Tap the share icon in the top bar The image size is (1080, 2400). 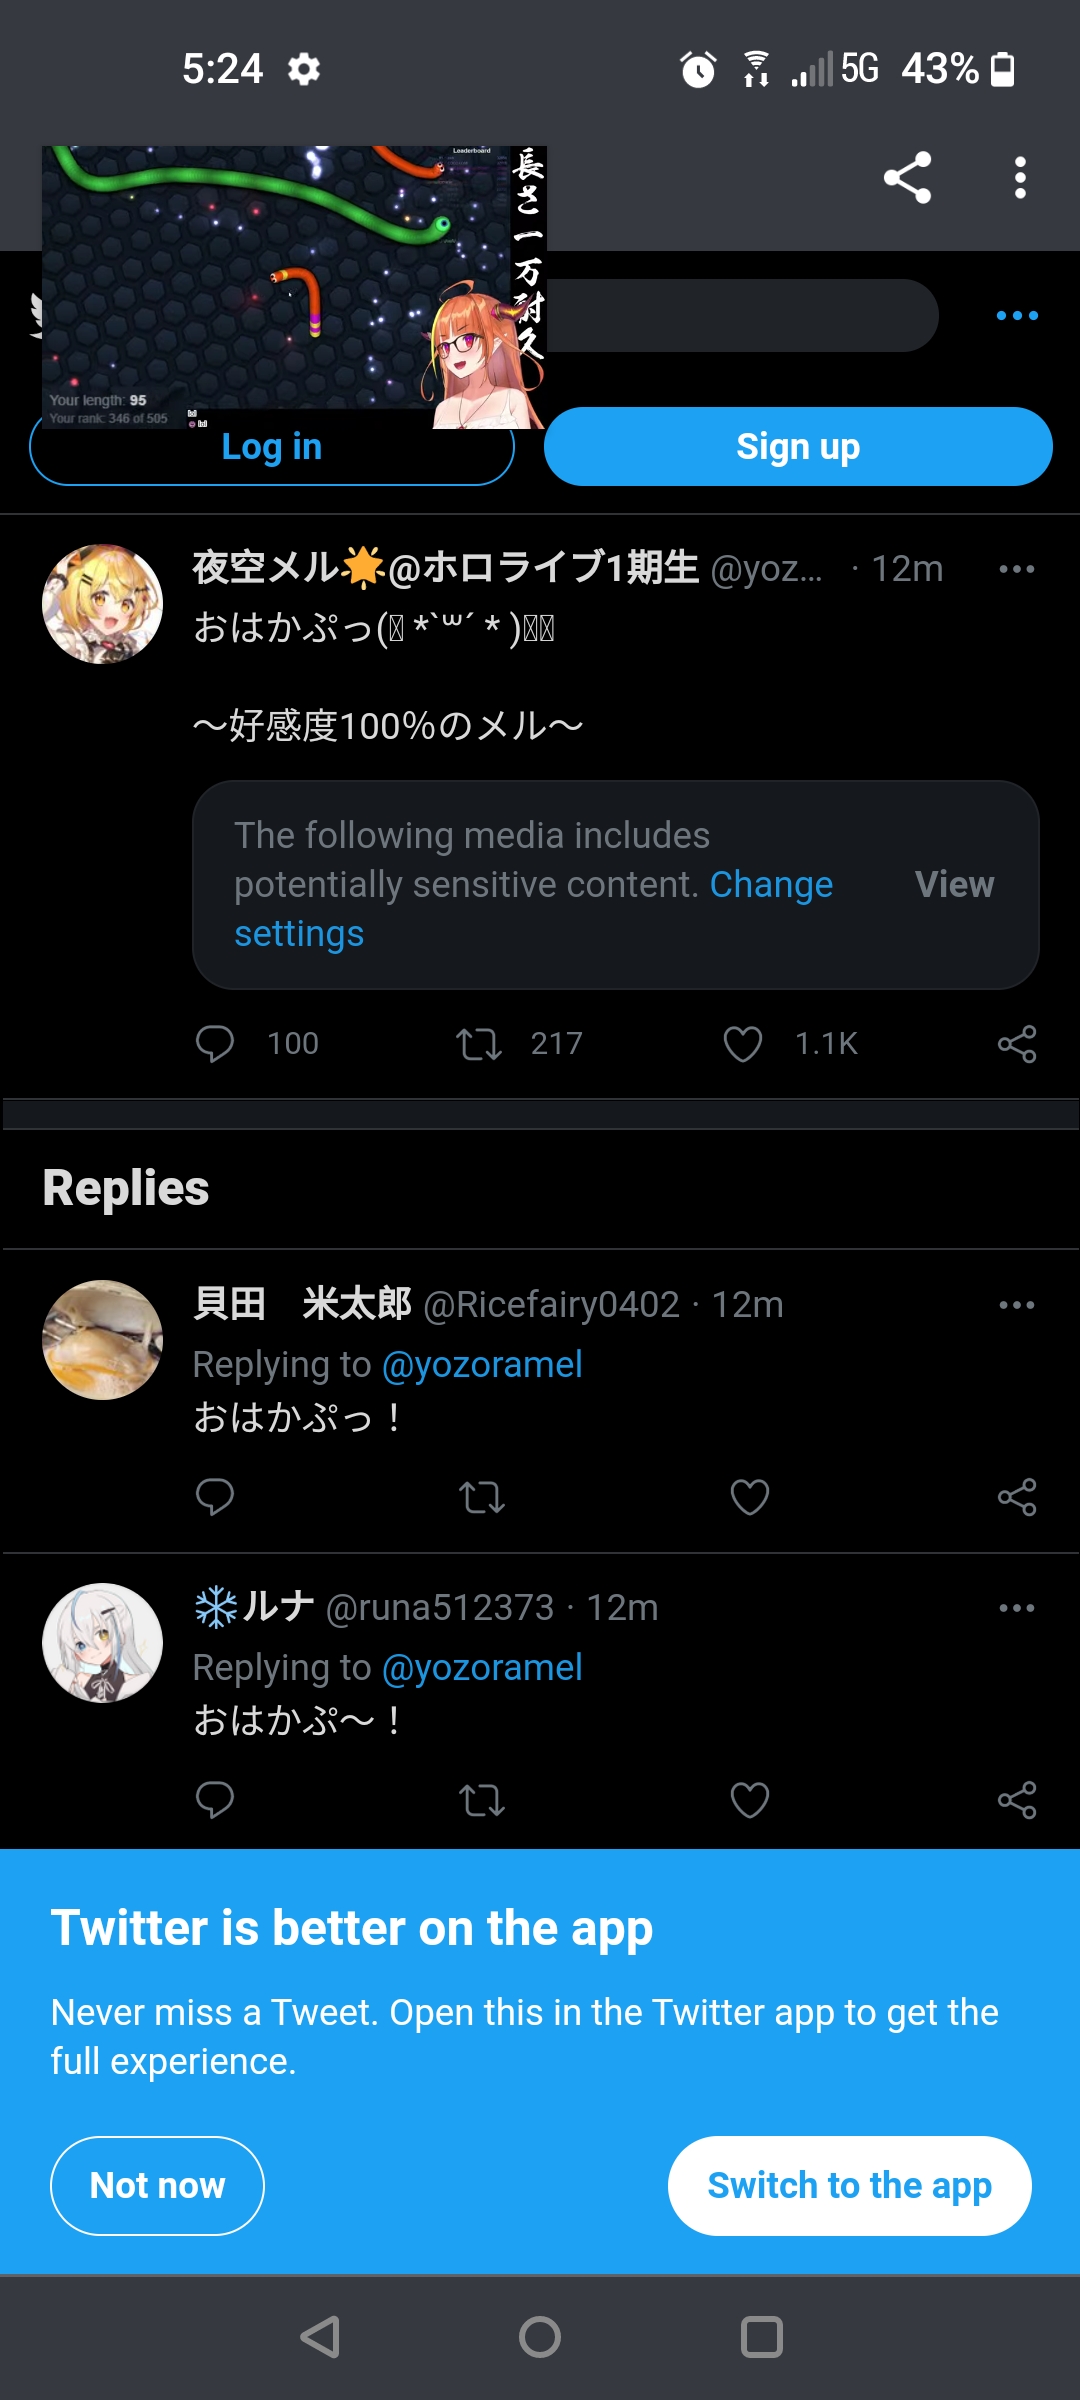907,178
